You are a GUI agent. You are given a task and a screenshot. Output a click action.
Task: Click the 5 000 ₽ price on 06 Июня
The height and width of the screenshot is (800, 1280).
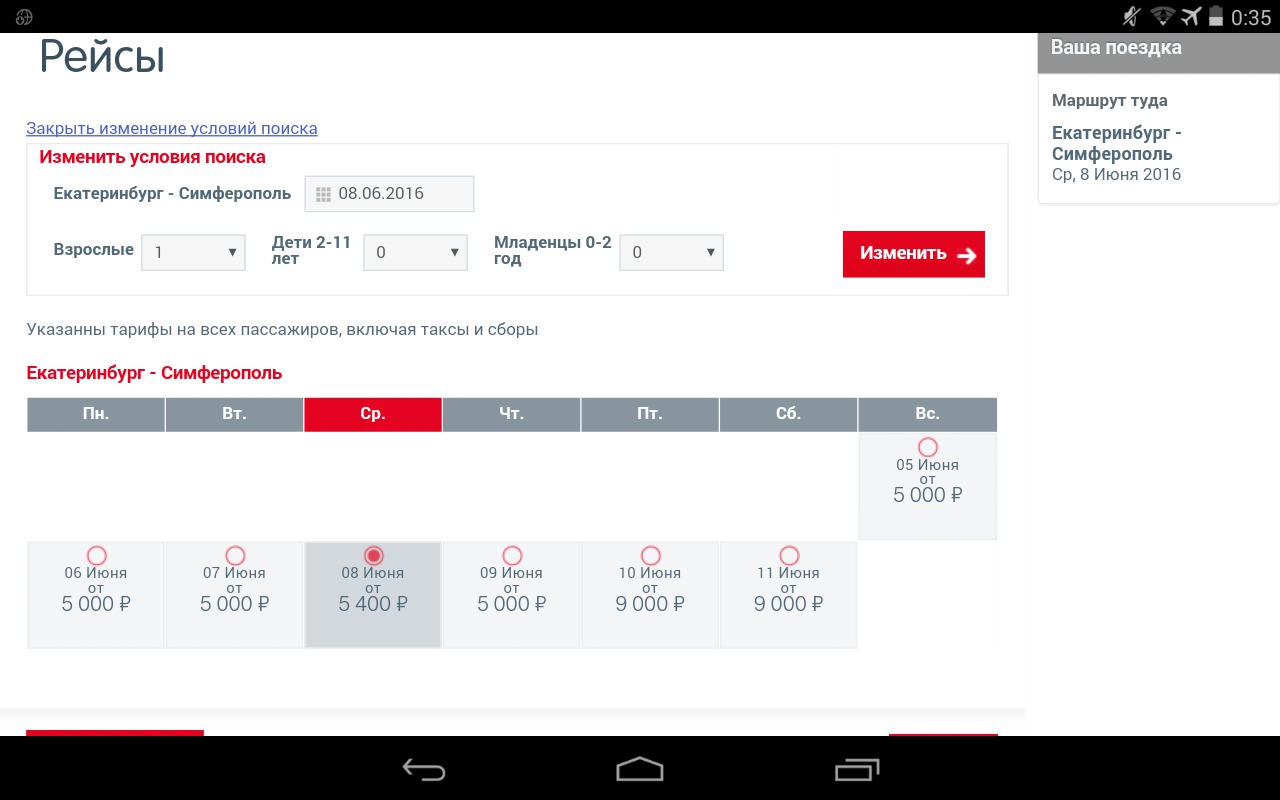[x=96, y=603]
